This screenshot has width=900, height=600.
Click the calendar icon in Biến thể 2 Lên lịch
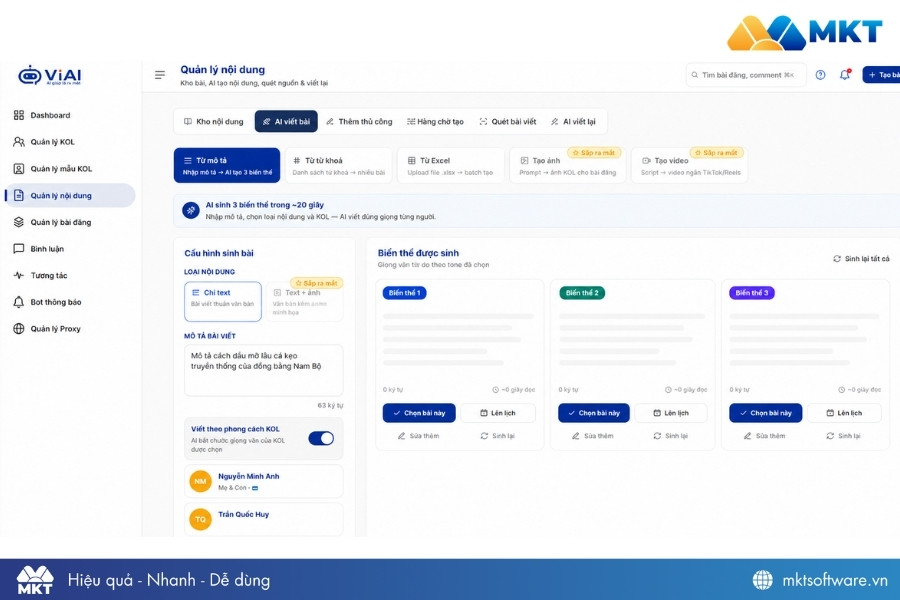pyautogui.click(x=657, y=413)
